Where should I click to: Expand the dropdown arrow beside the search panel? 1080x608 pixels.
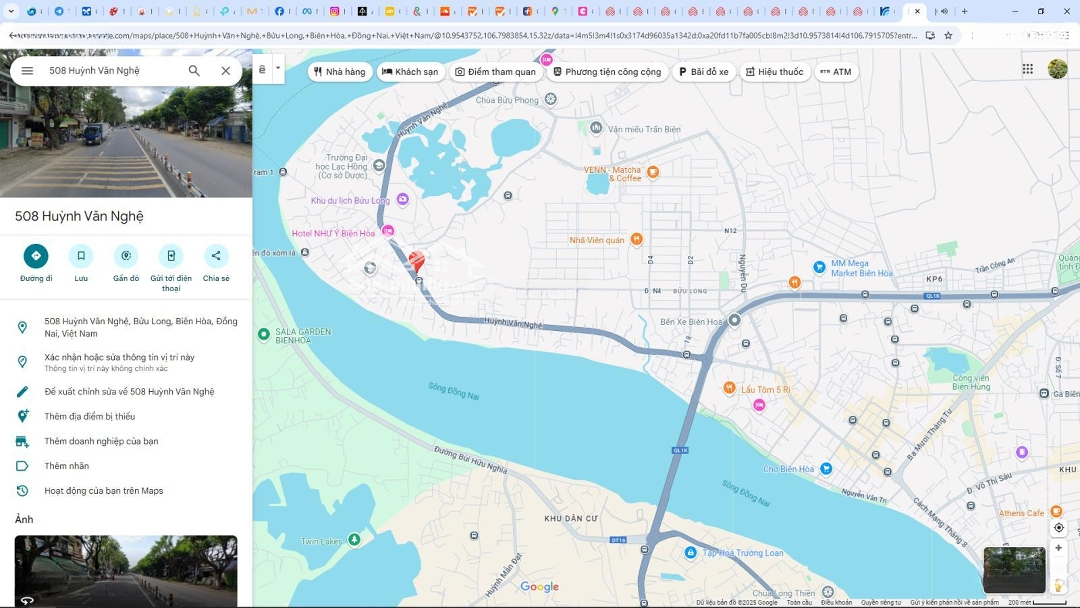point(278,69)
